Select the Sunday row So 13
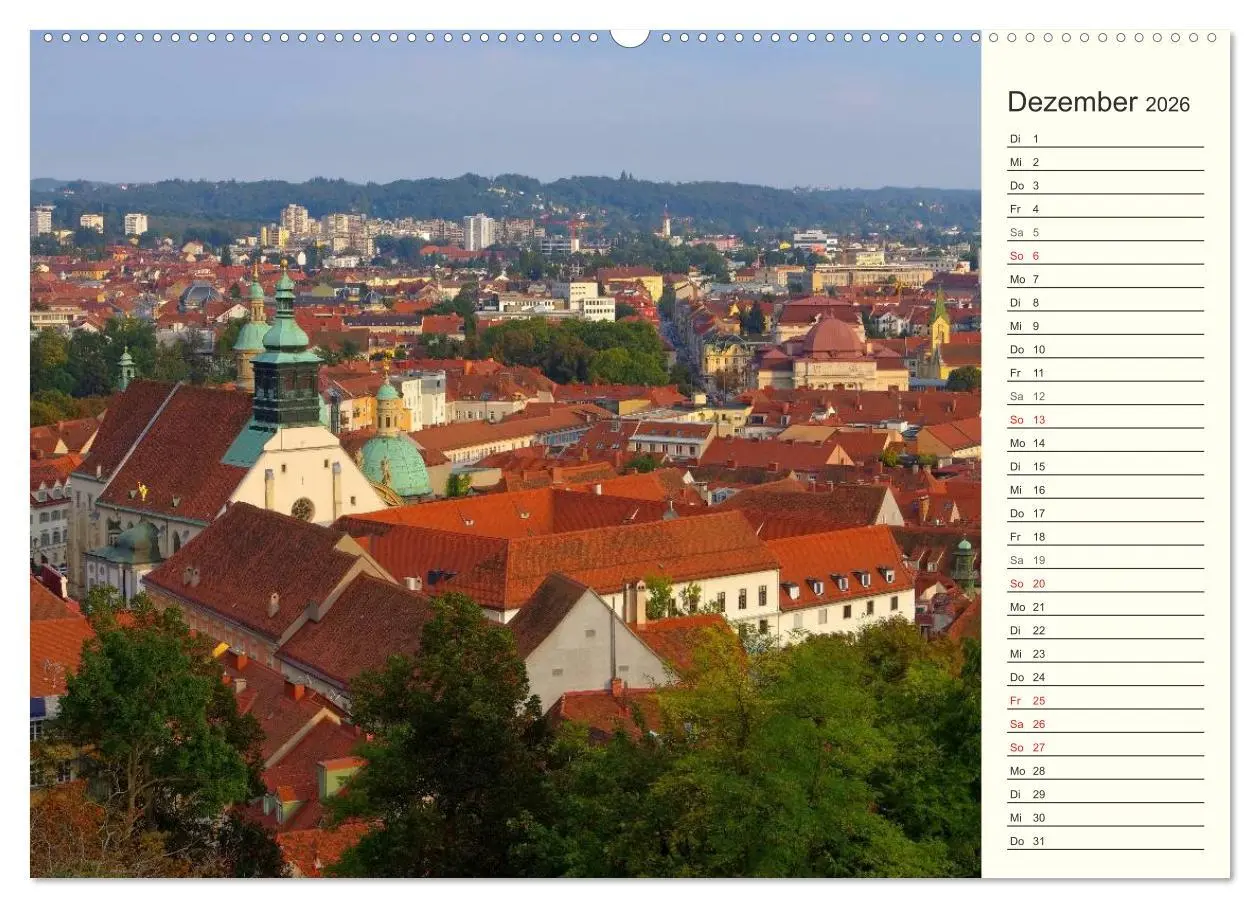Screen dimensions: 1260x908 point(1024,420)
